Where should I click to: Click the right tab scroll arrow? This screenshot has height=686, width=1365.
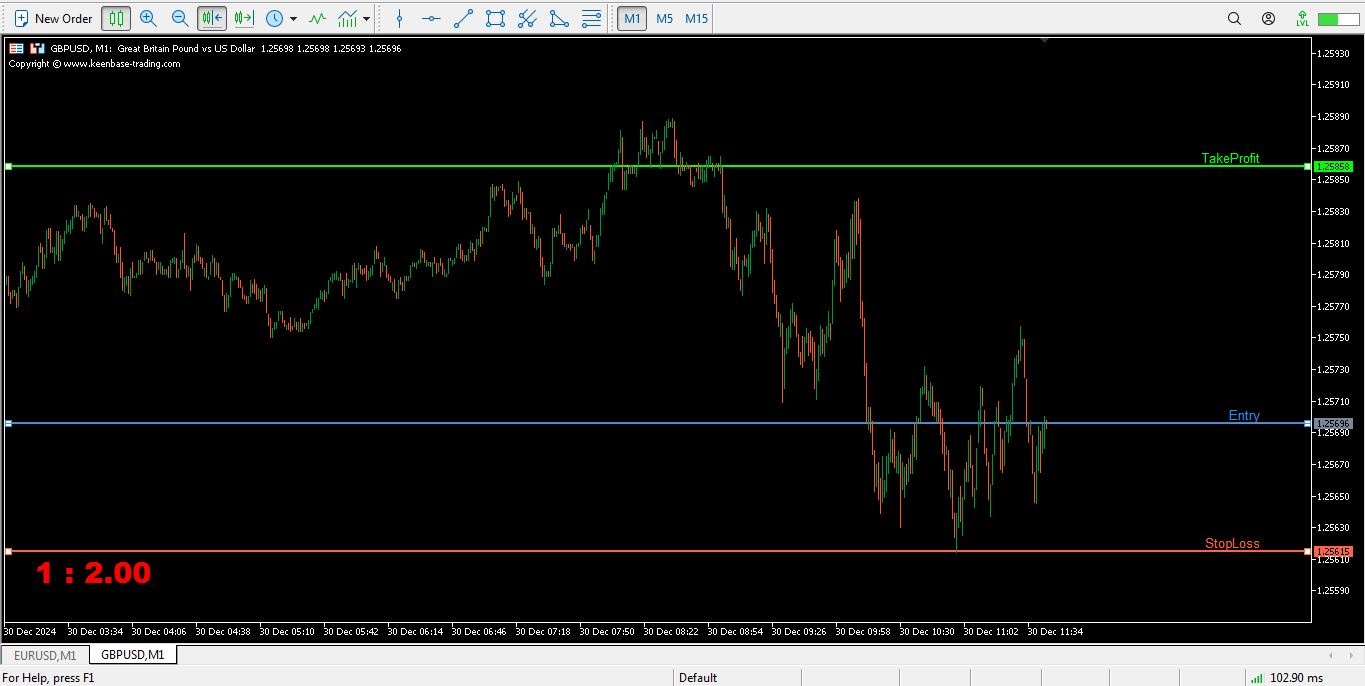(1351, 655)
